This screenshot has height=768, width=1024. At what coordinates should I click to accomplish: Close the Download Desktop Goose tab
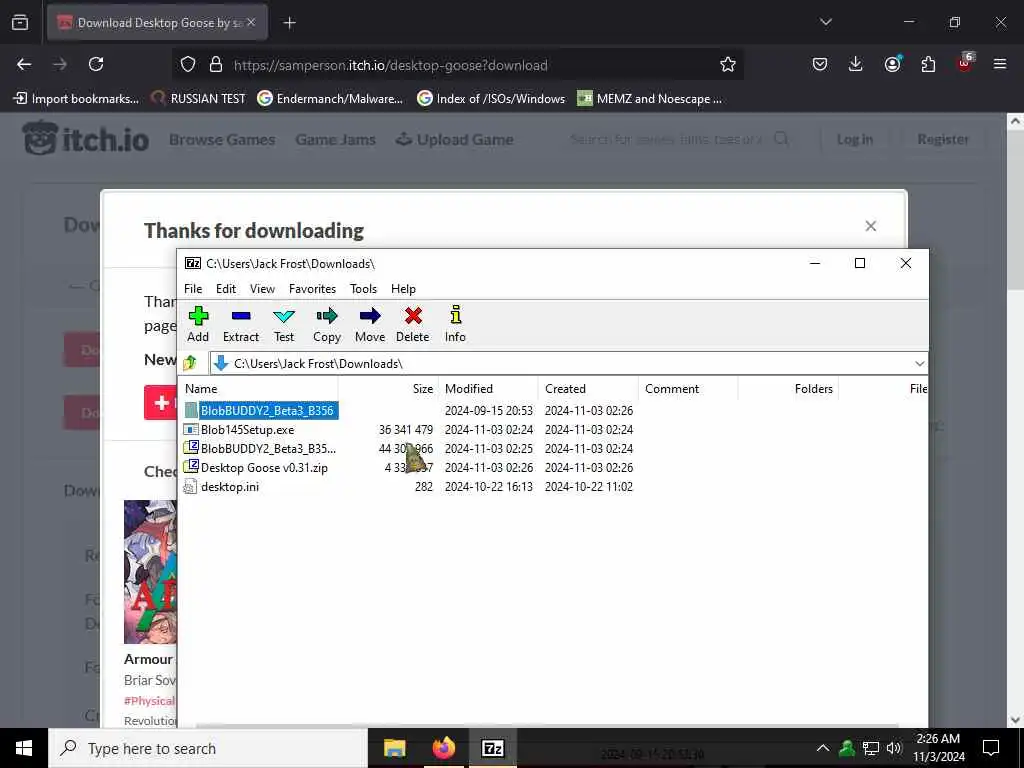coord(251,22)
